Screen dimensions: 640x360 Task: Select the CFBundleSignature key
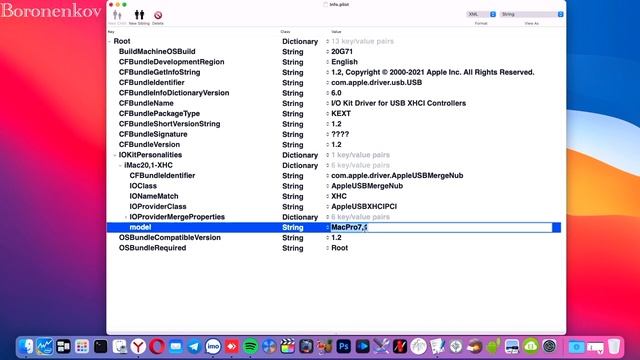tap(153, 134)
